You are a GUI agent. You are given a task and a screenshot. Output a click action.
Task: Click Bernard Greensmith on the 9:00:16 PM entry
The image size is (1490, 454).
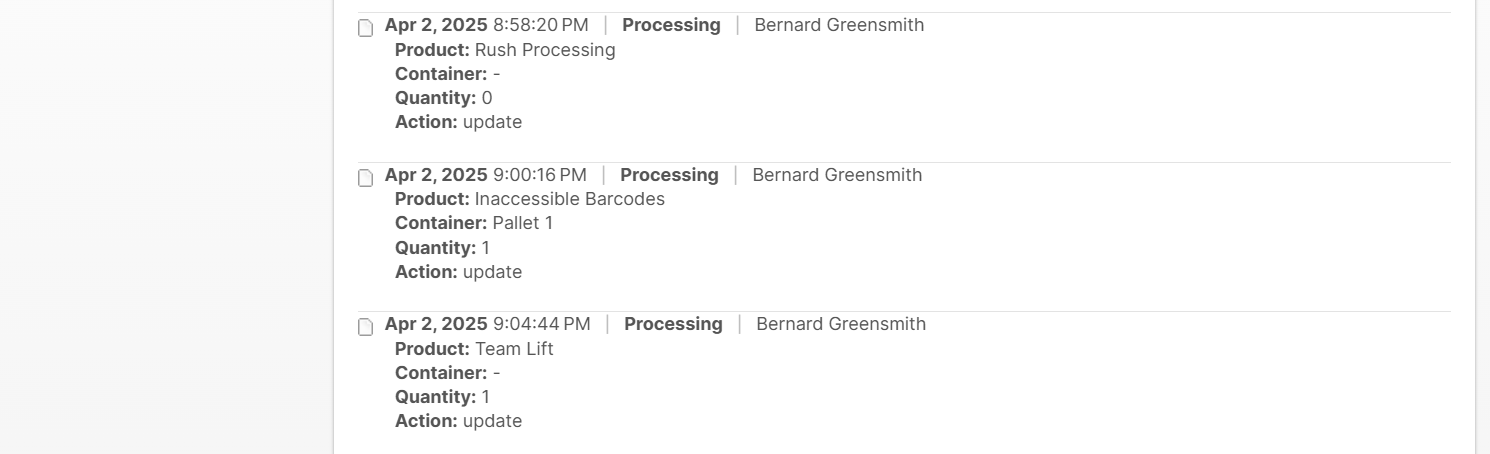[x=837, y=175]
